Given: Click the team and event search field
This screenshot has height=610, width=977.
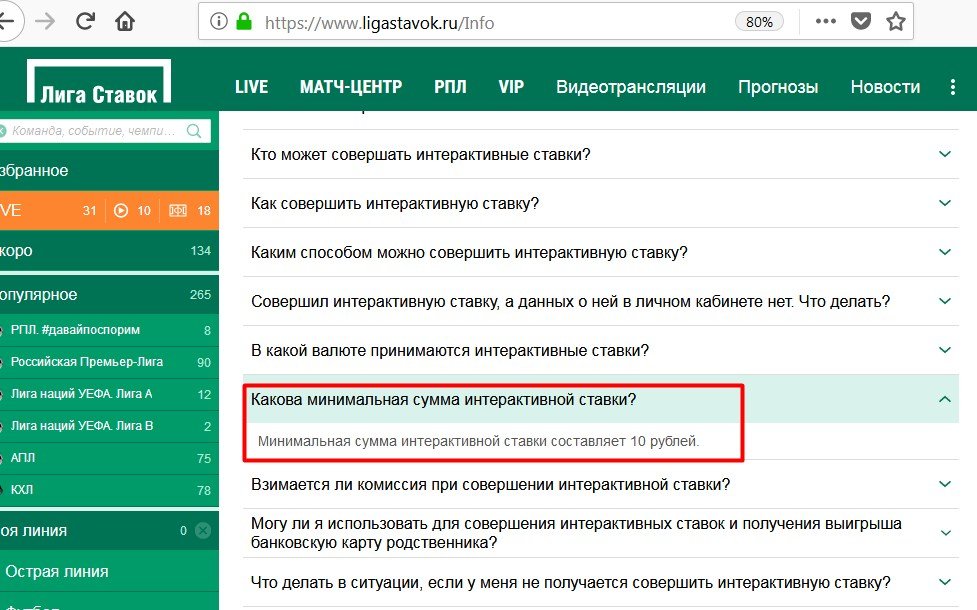Looking at the screenshot, I should (x=94, y=130).
